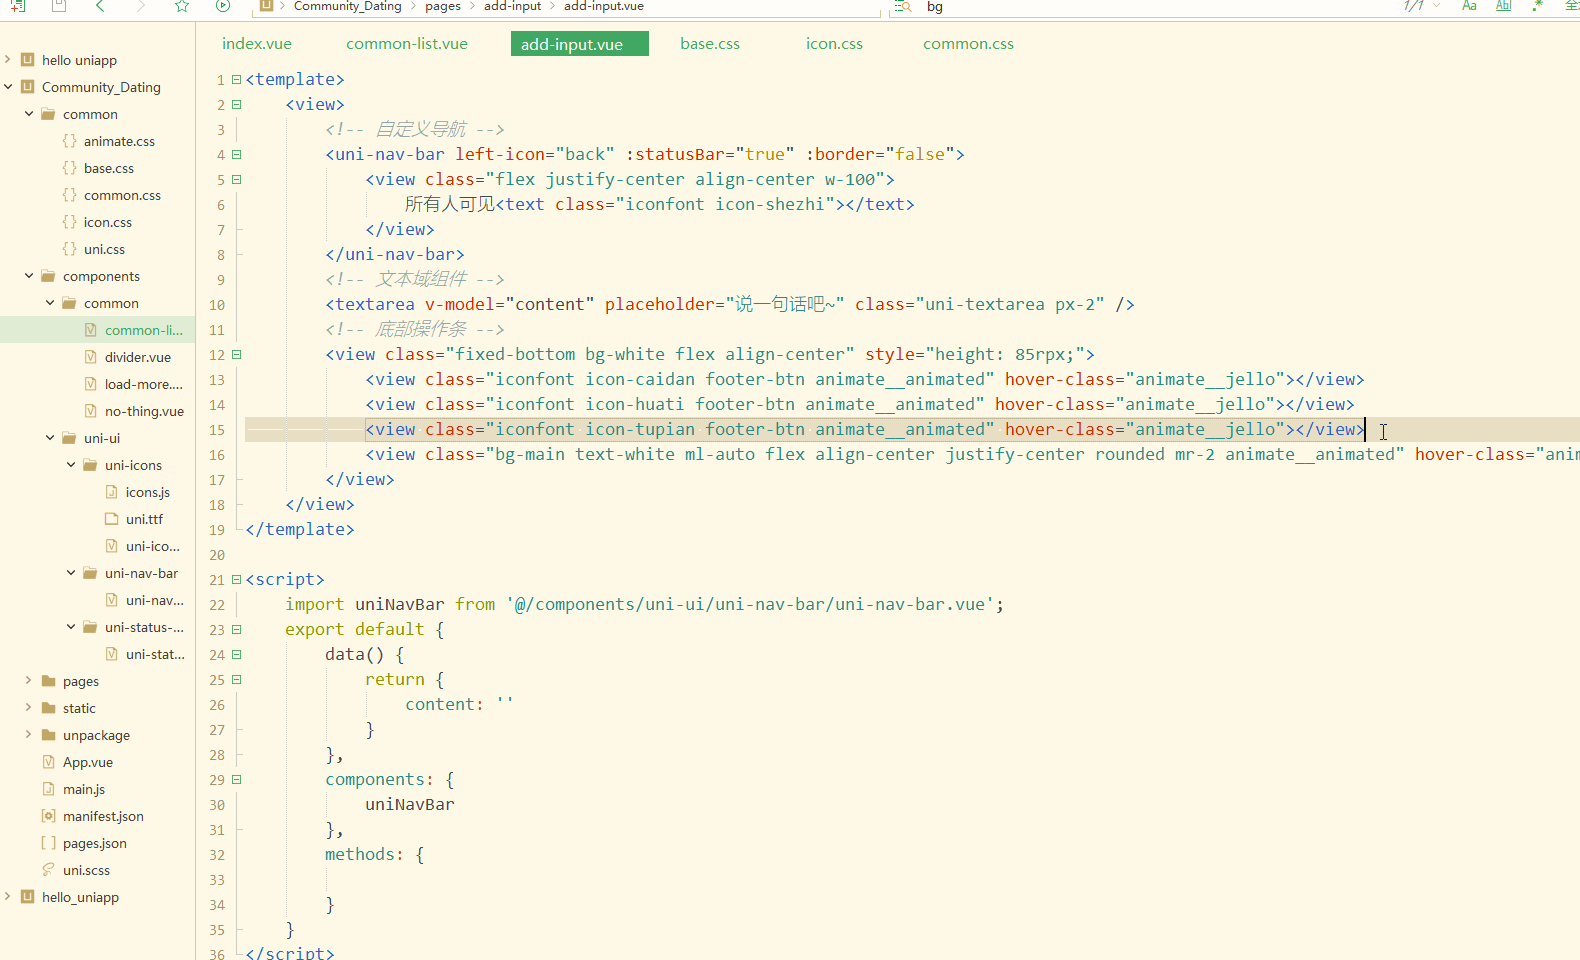Go forward with the right arrow icon
The image size is (1580, 960).
pos(141,6)
